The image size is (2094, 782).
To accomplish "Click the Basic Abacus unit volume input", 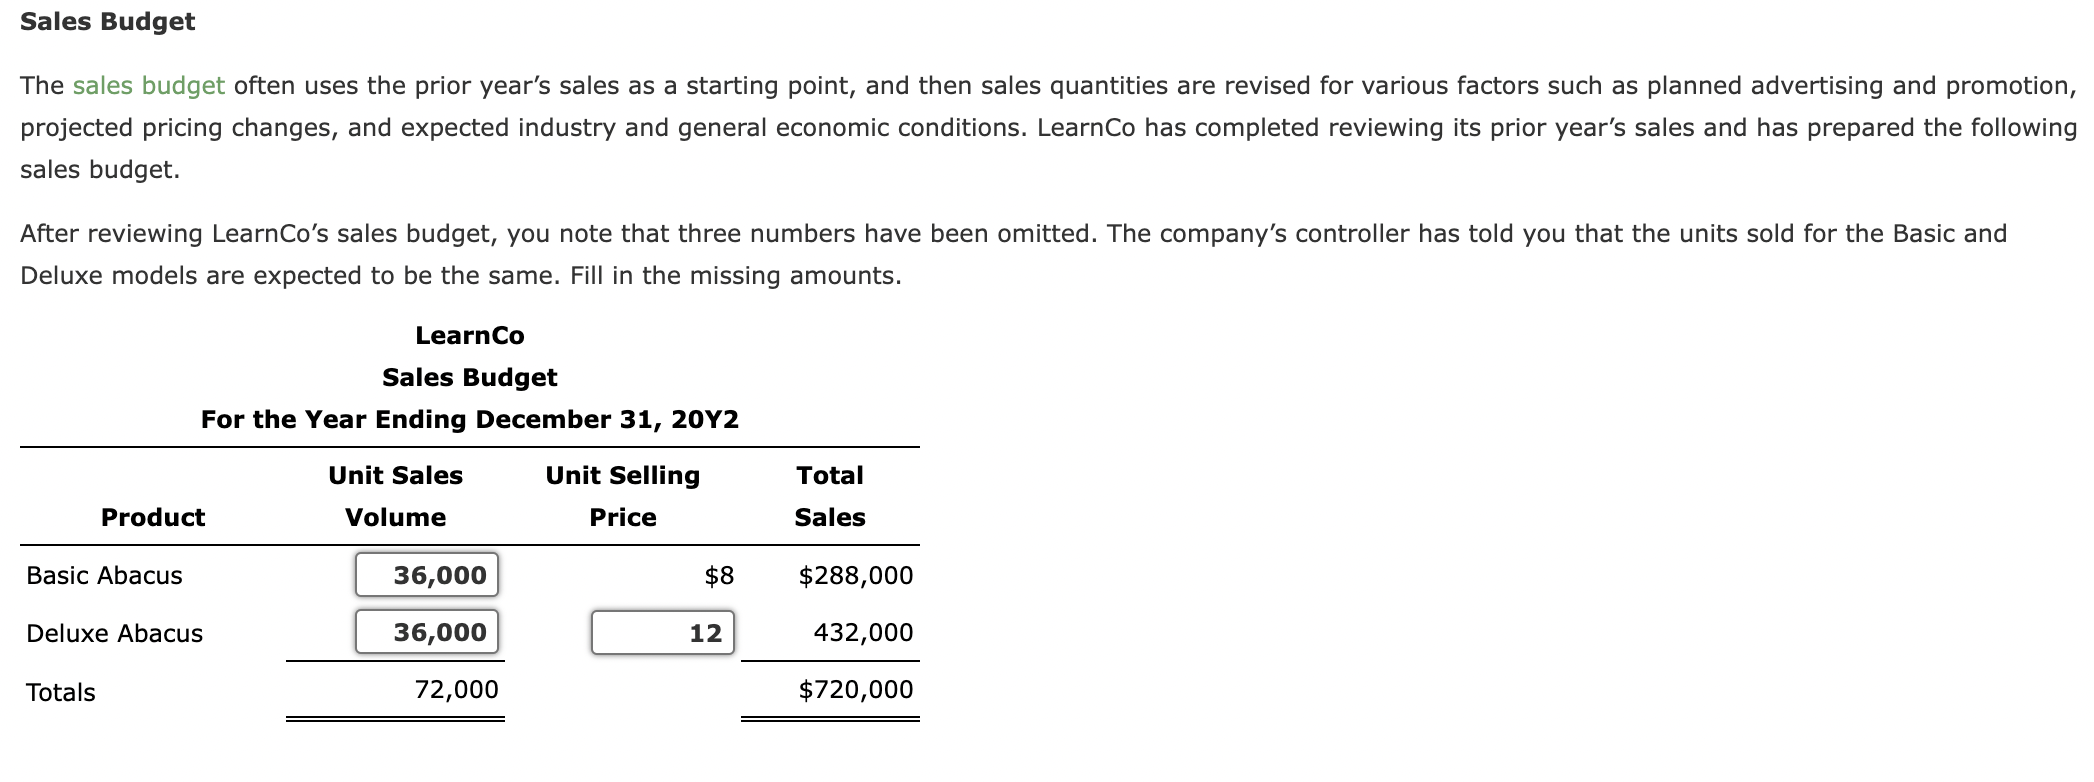I will [427, 574].
